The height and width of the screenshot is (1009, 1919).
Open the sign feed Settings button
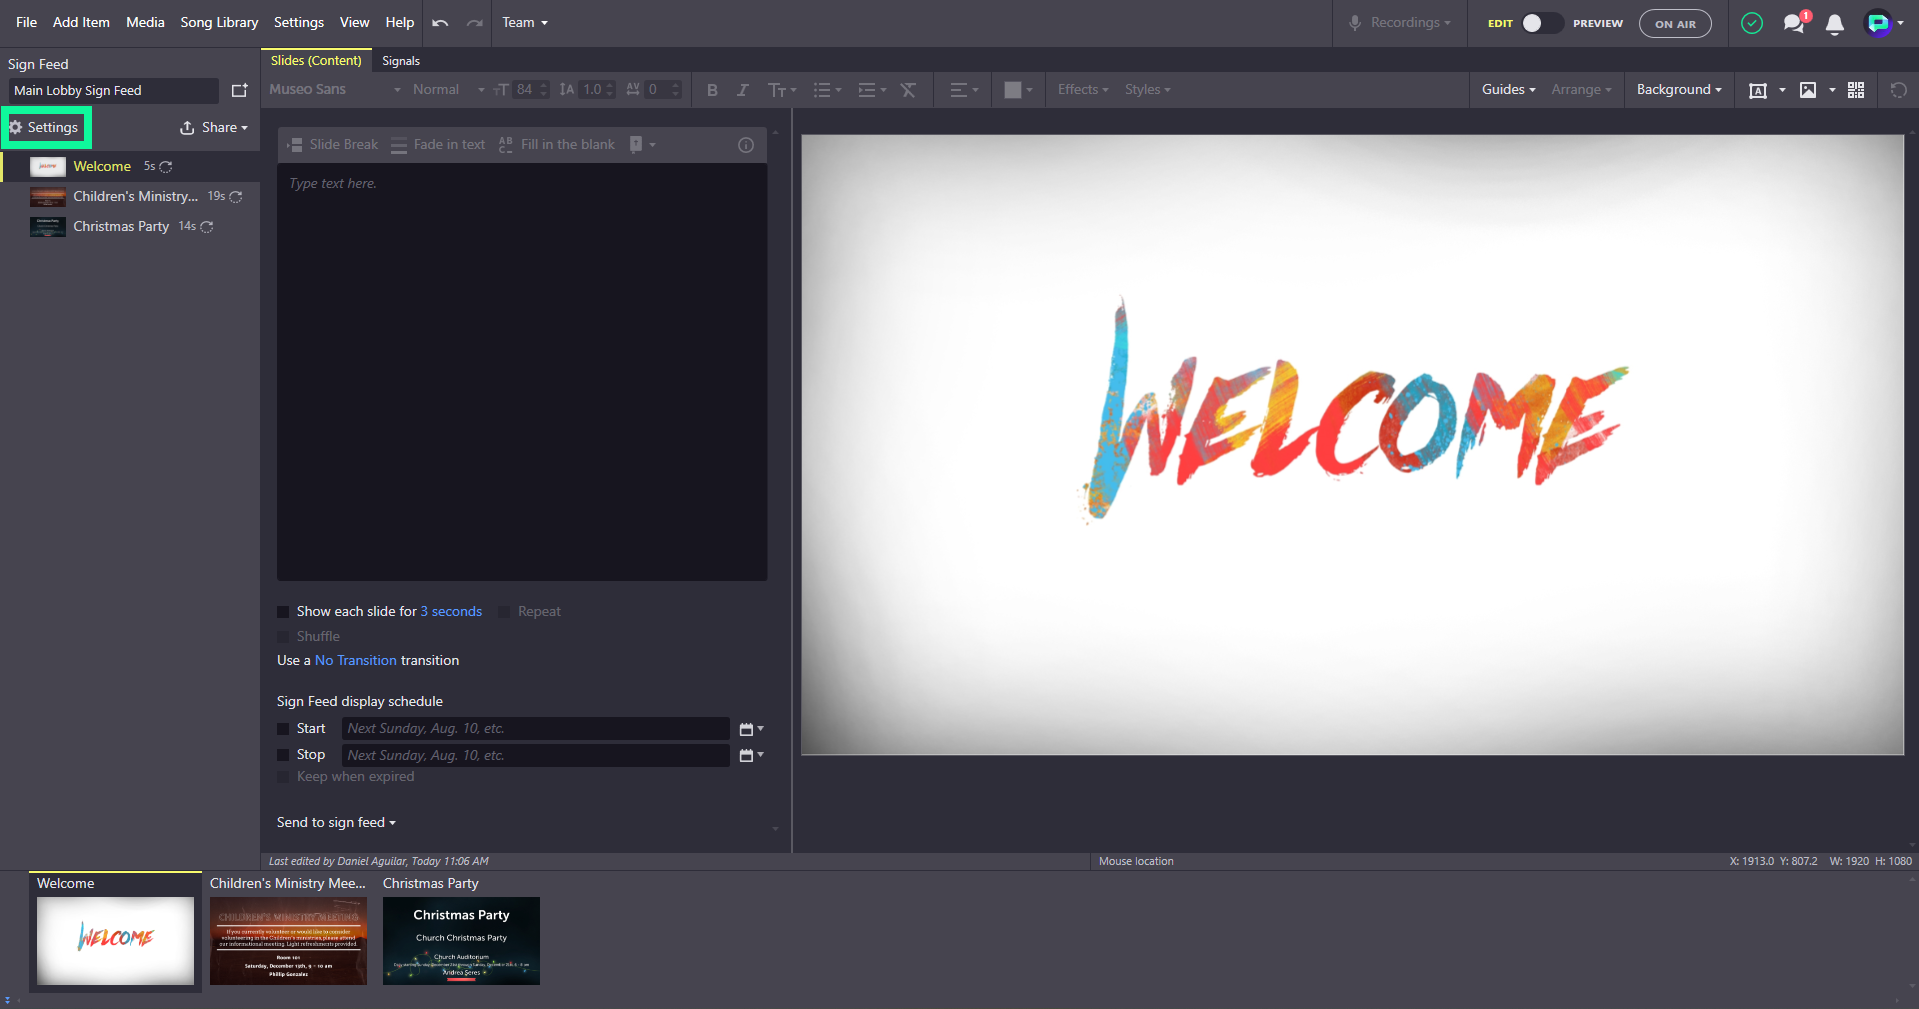pos(44,128)
